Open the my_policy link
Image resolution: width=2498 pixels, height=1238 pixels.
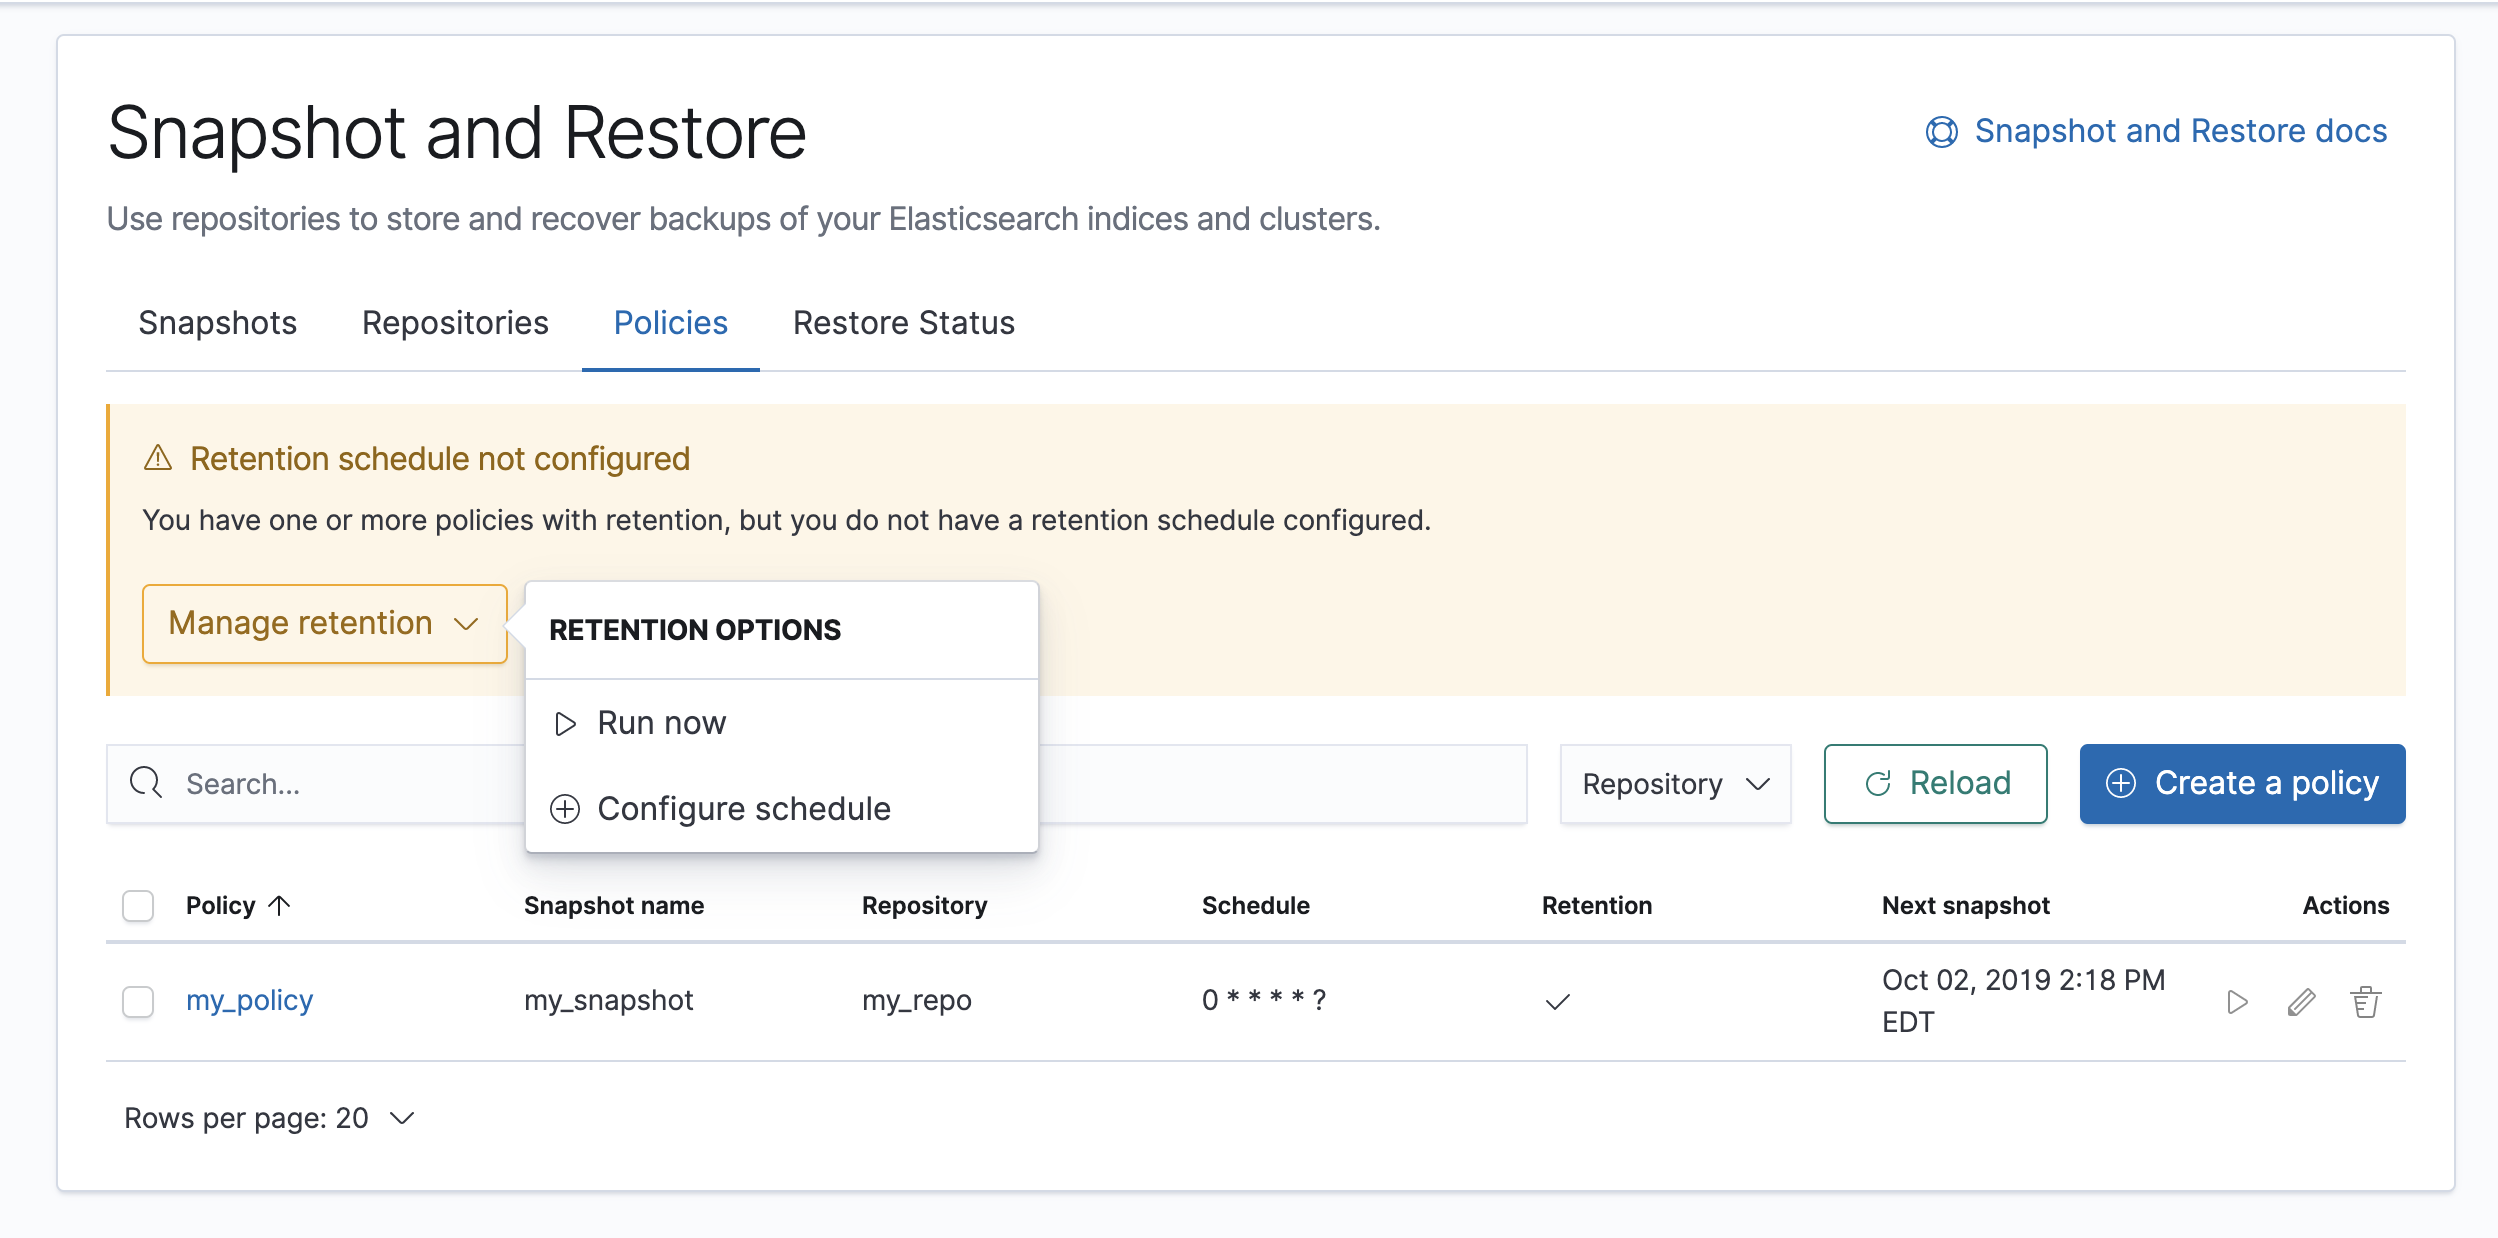(249, 1000)
